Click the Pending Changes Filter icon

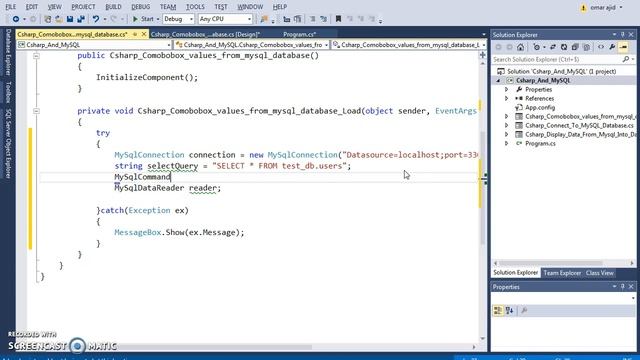[537, 47]
